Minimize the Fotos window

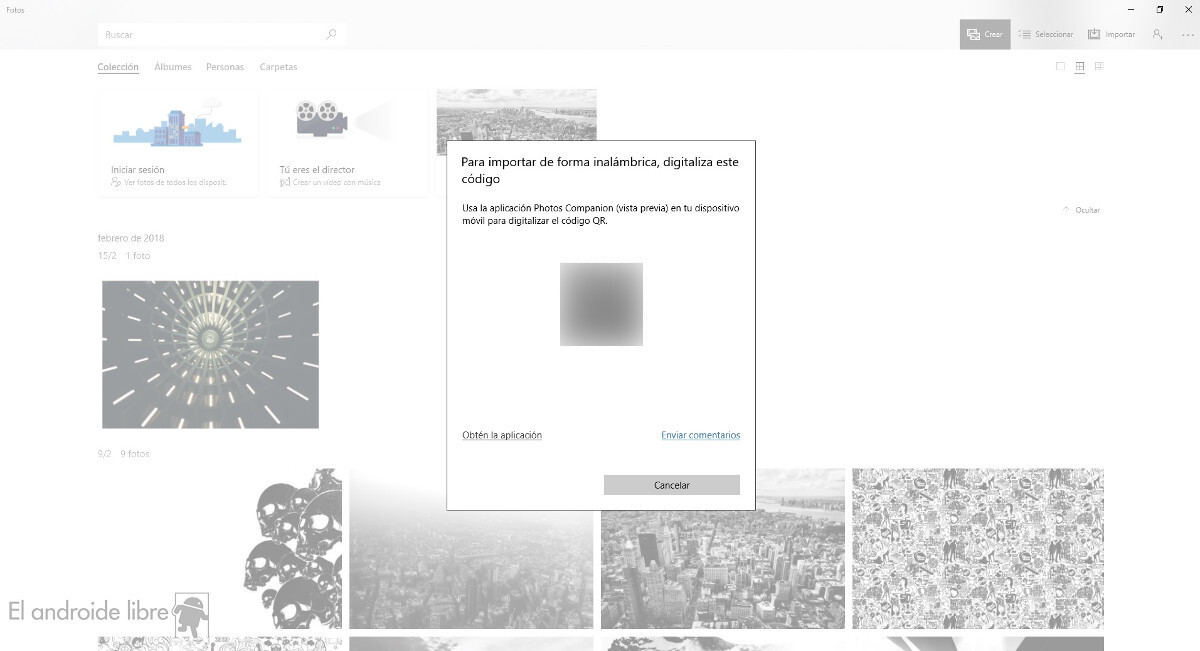(1132, 9)
